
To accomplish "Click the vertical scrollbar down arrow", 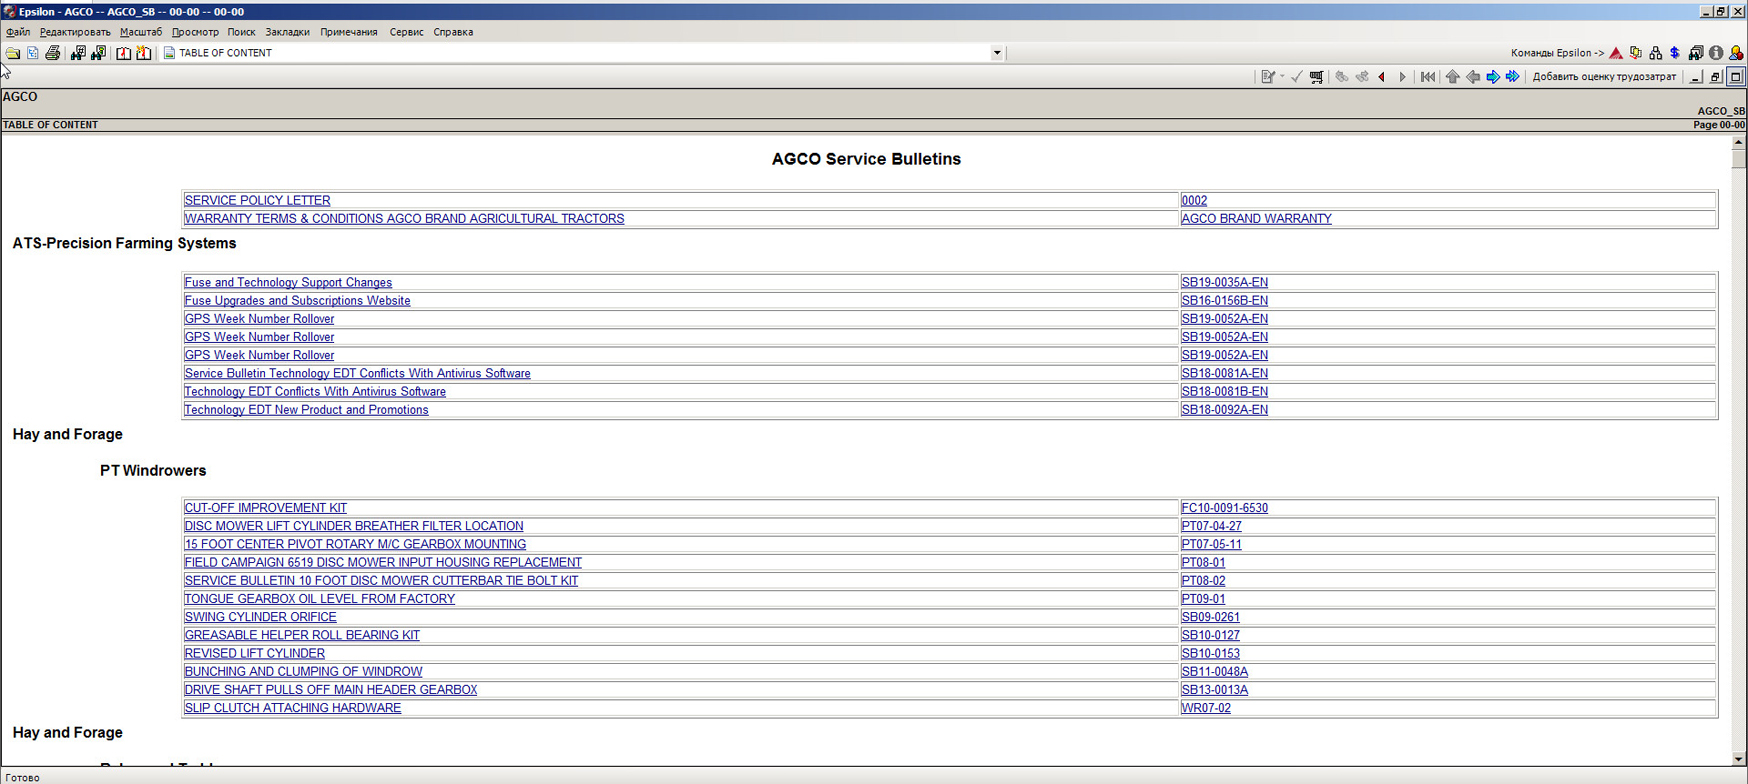I will pos(1739,759).
